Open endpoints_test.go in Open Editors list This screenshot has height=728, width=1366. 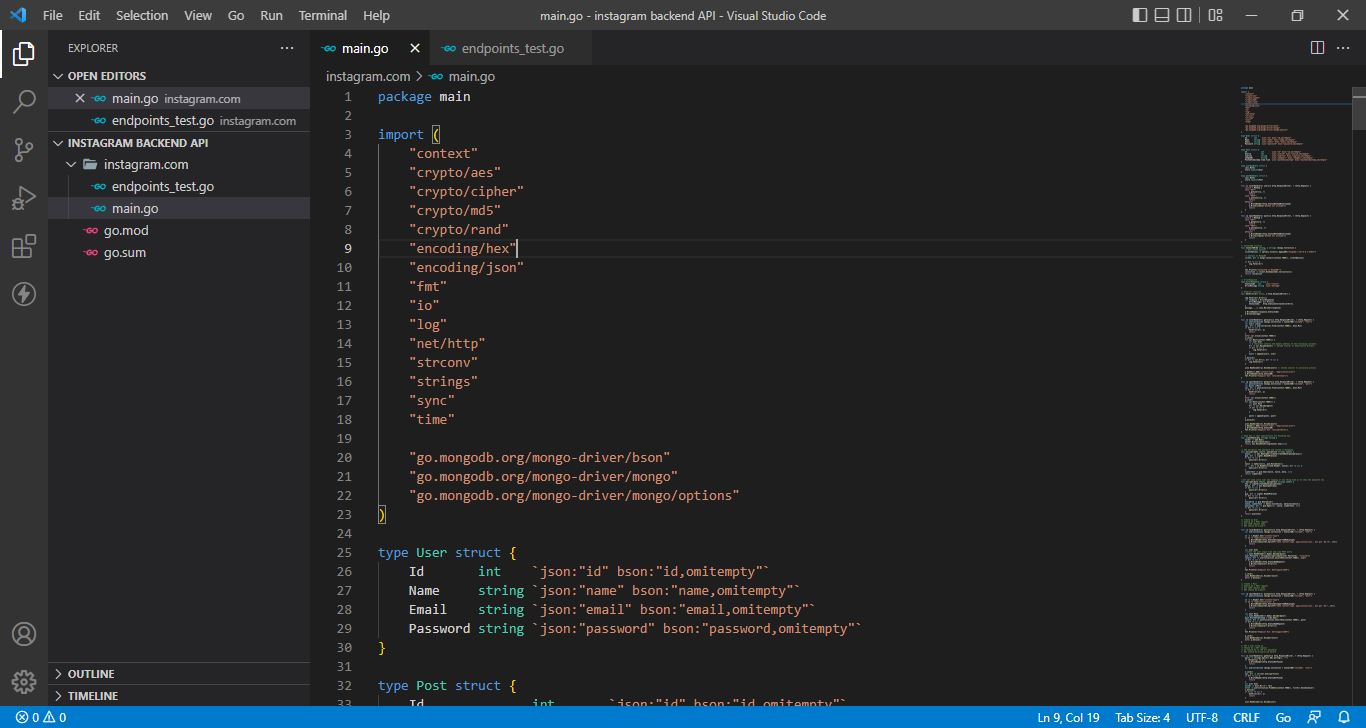[179, 120]
